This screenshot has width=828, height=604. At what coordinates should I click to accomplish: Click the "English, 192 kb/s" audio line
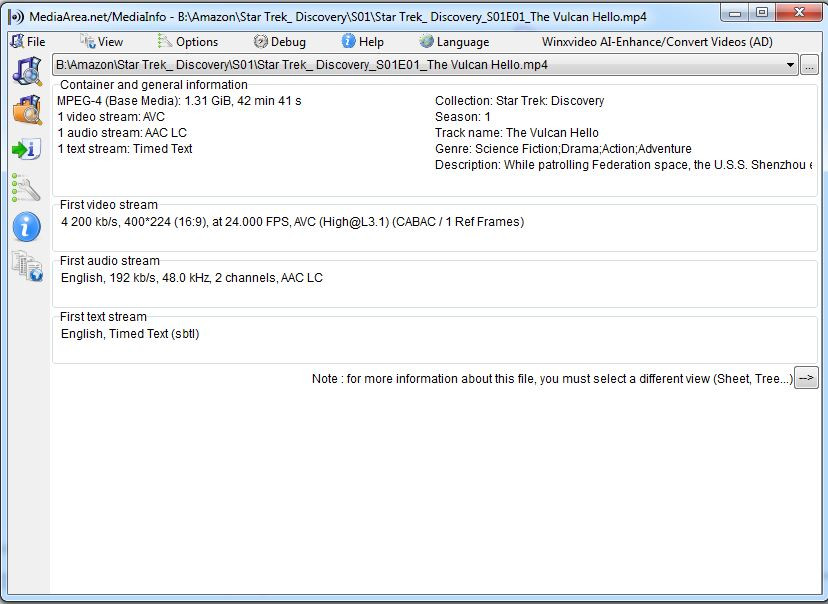click(192, 278)
